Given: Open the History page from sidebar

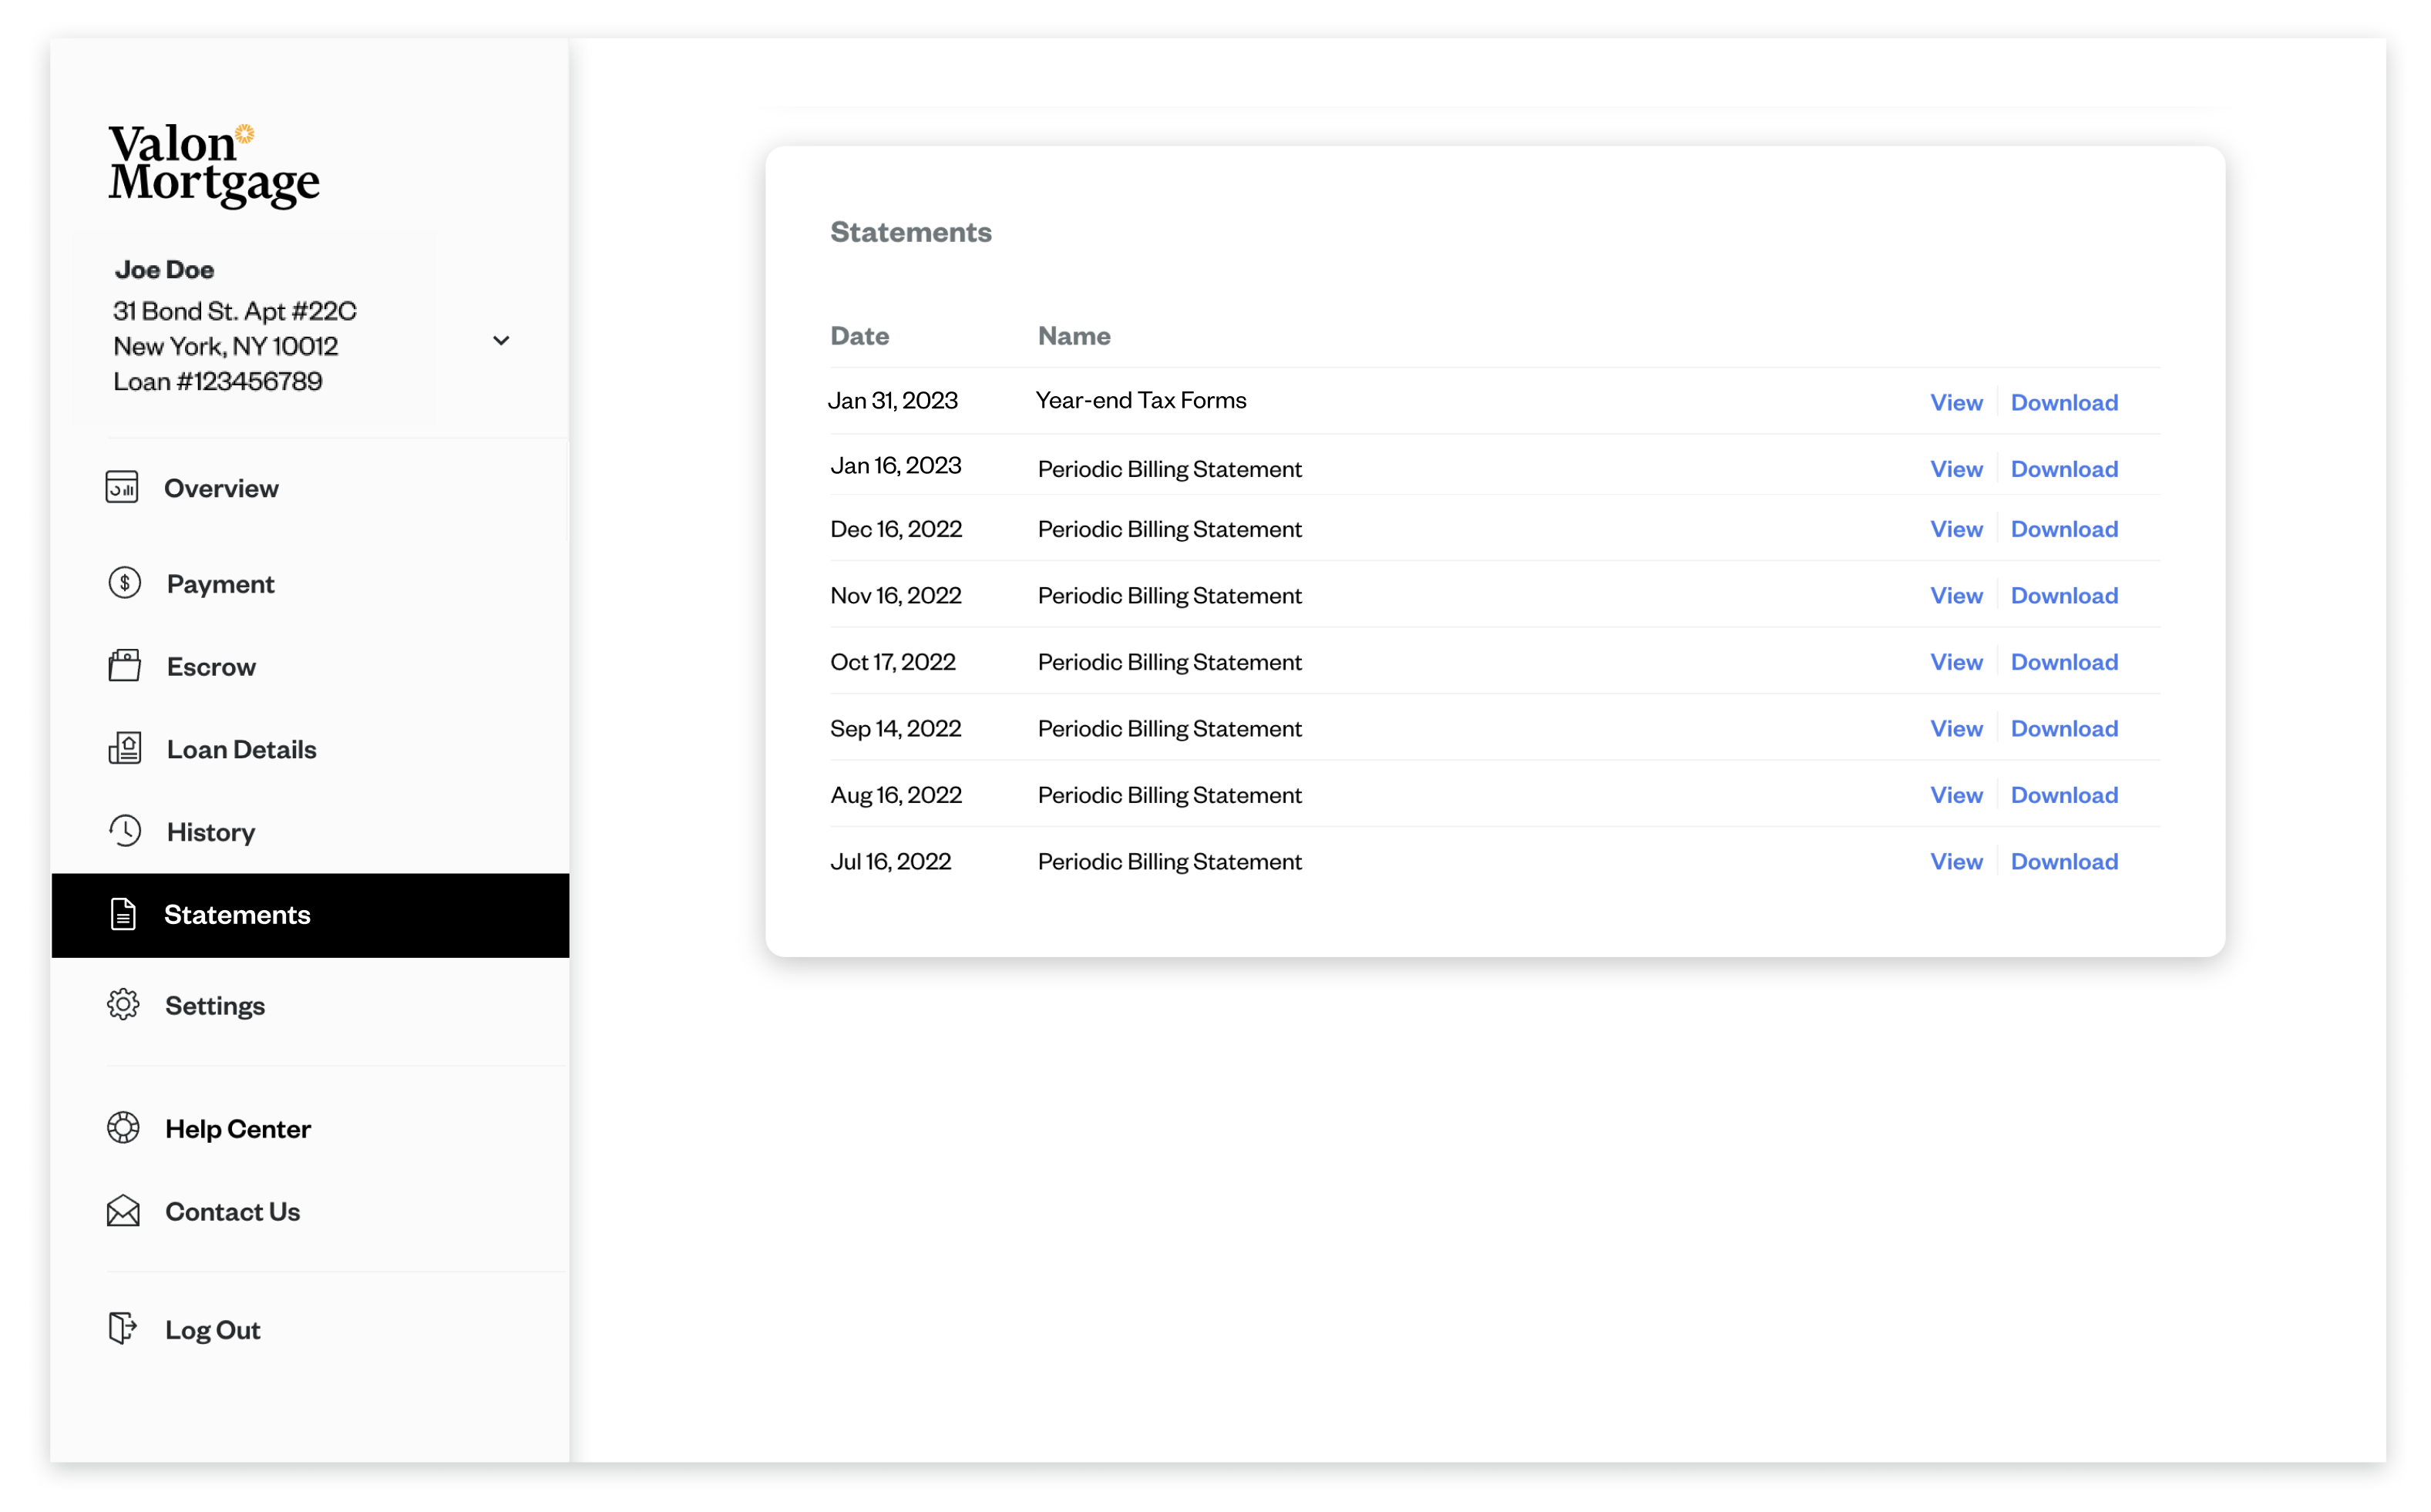Looking at the screenshot, I should pos(210,832).
